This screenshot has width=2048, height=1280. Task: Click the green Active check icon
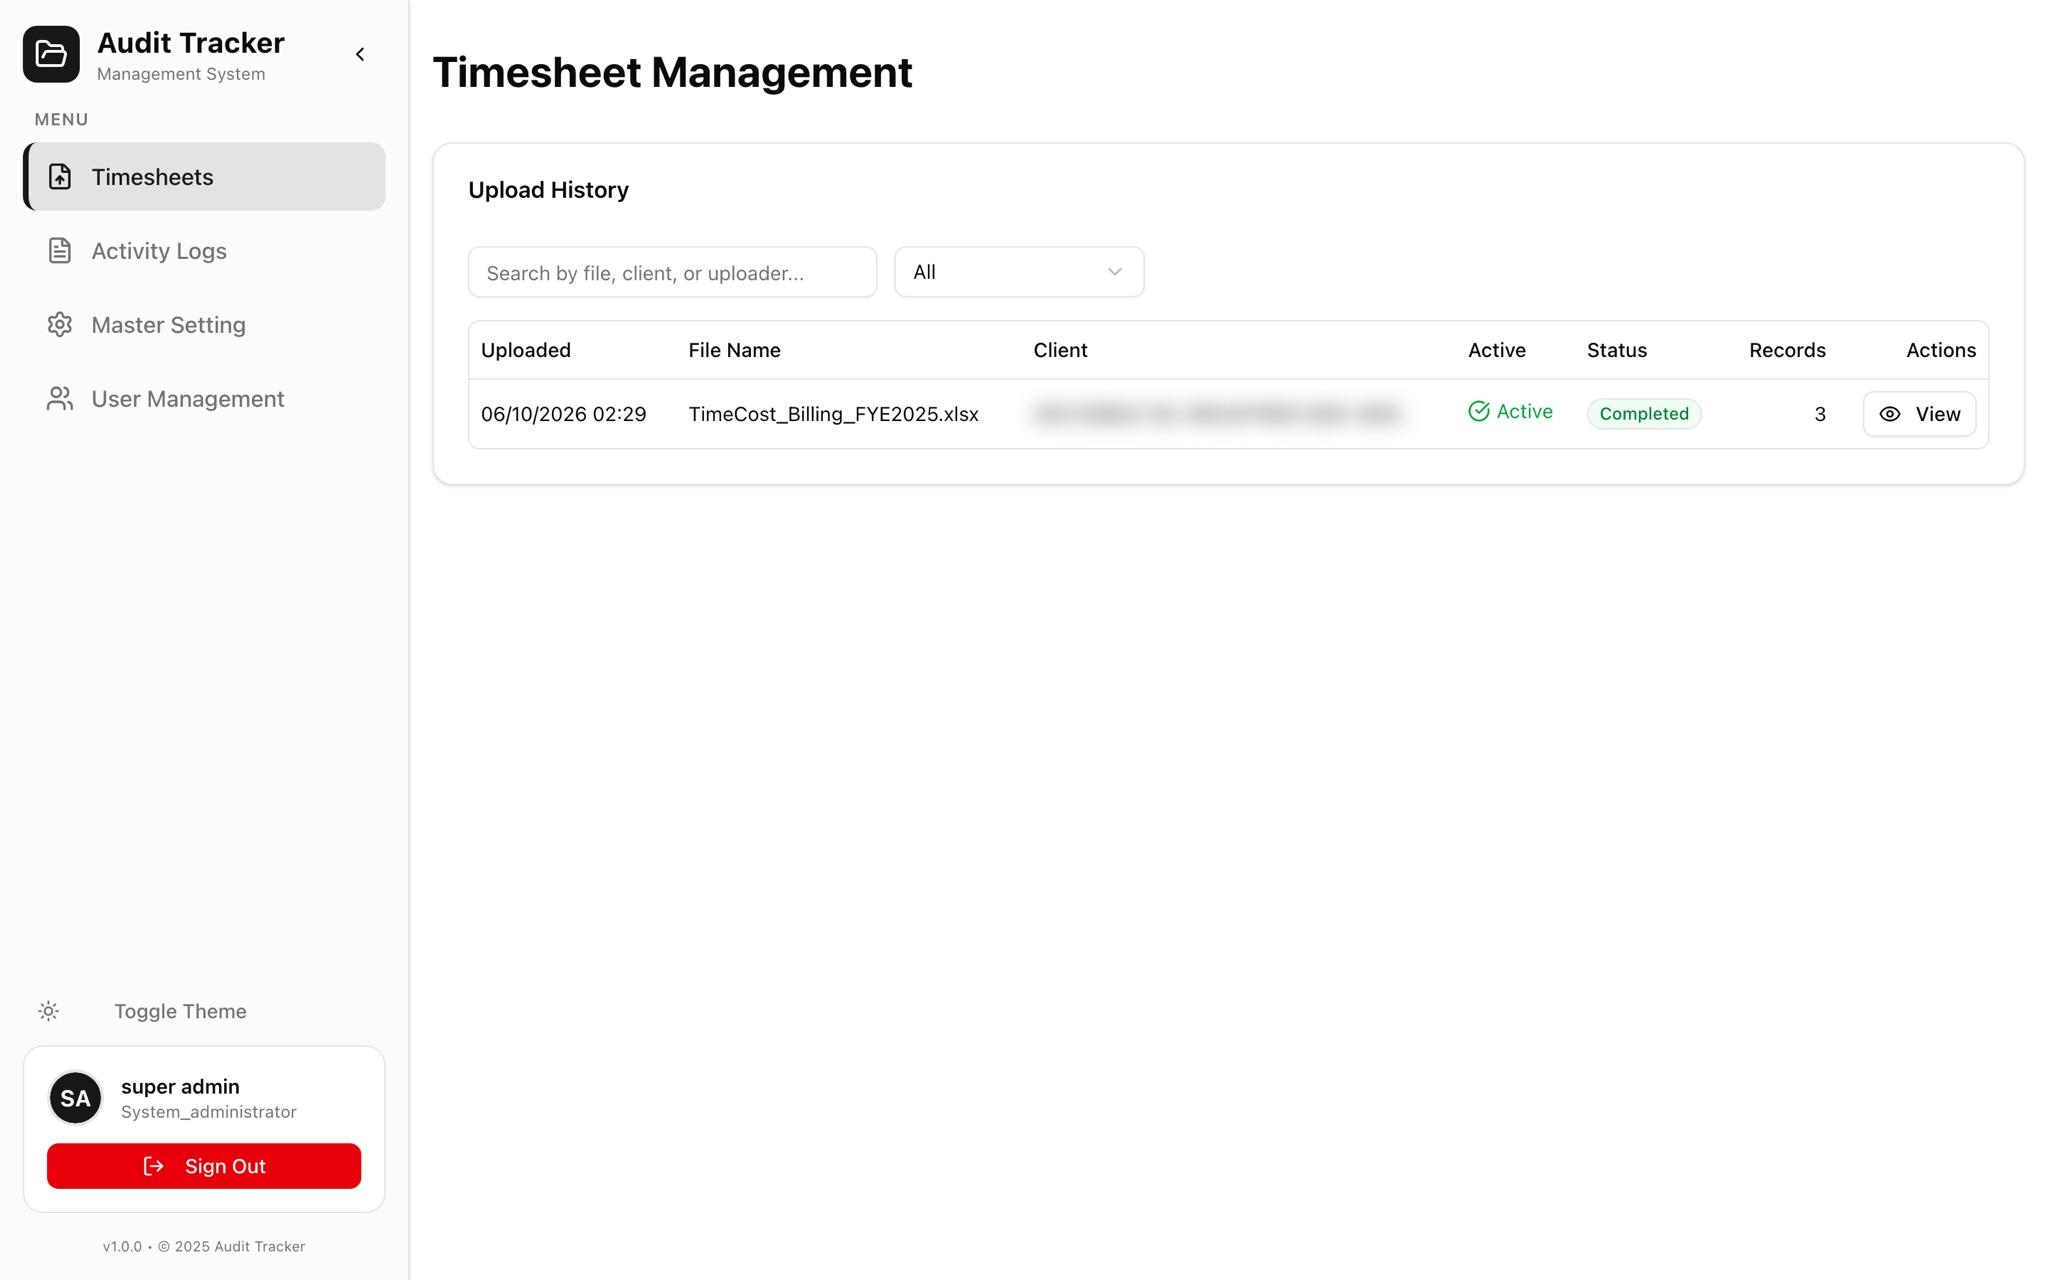coord(1479,411)
